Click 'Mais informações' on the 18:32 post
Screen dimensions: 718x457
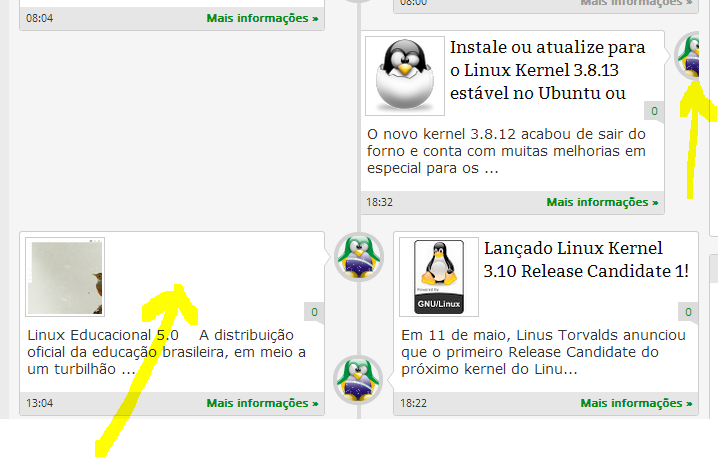coord(602,202)
